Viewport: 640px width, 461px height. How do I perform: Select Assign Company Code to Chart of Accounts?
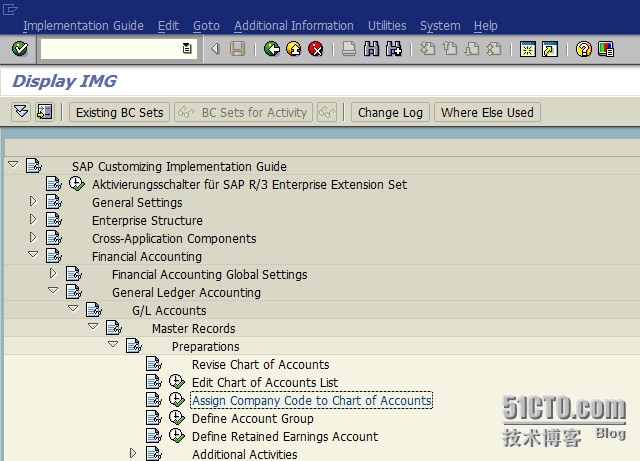(312, 400)
